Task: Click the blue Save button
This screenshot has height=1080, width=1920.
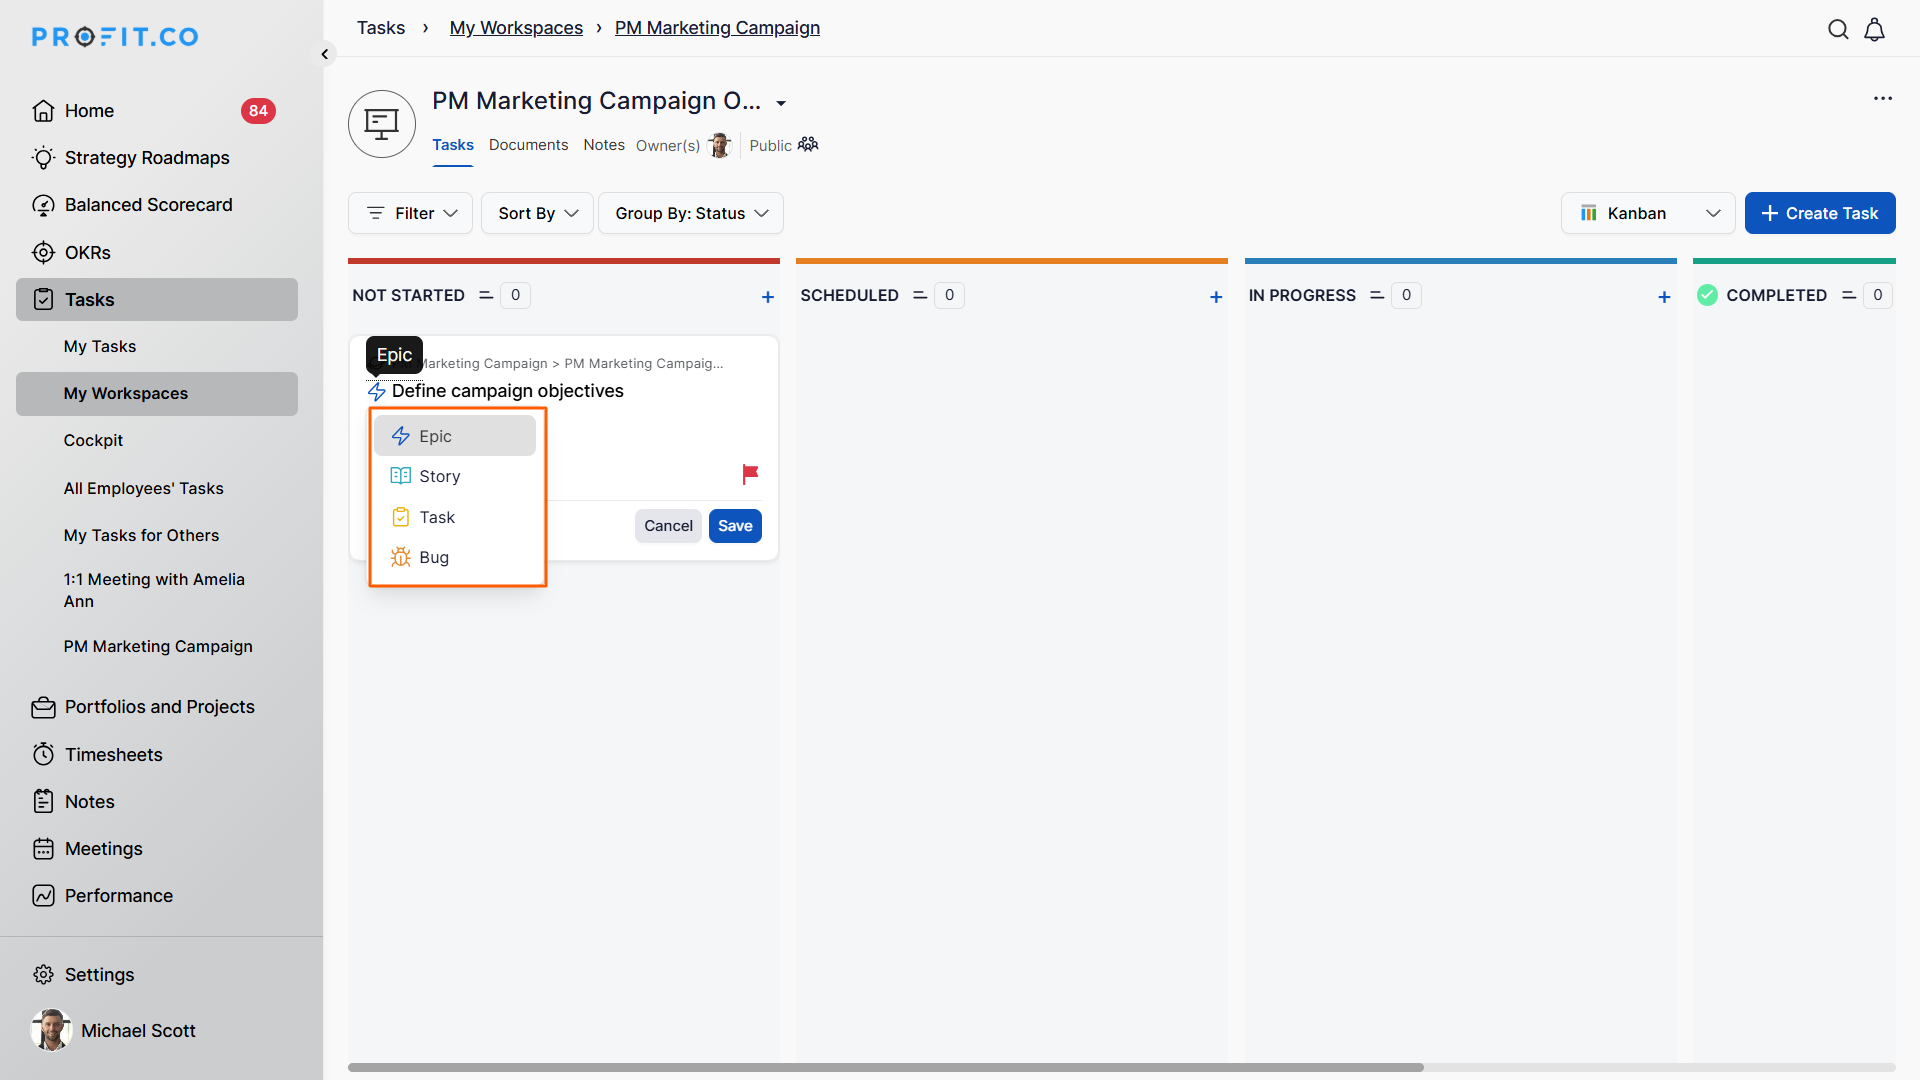Action: pyautogui.click(x=735, y=526)
